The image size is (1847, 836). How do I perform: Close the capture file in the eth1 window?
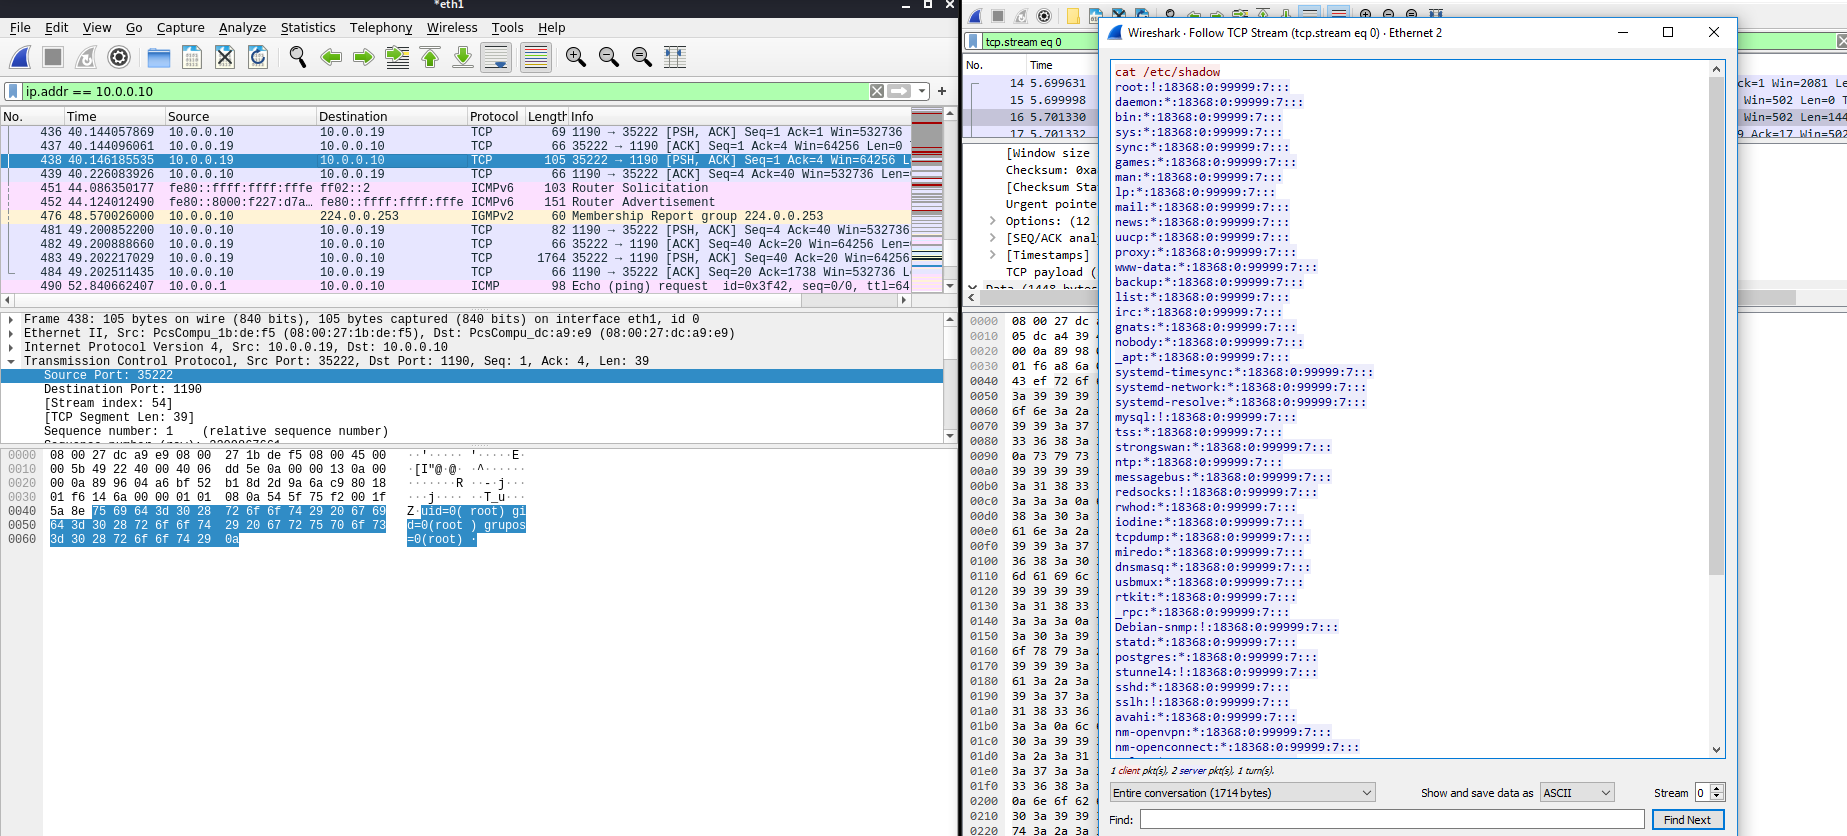point(225,58)
